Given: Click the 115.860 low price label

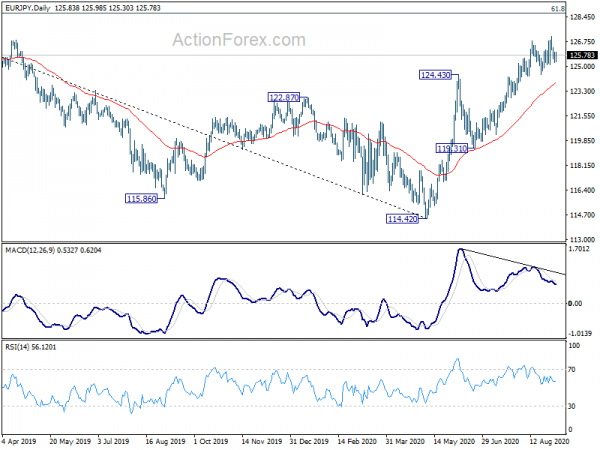Looking at the screenshot, I should click(141, 199).
